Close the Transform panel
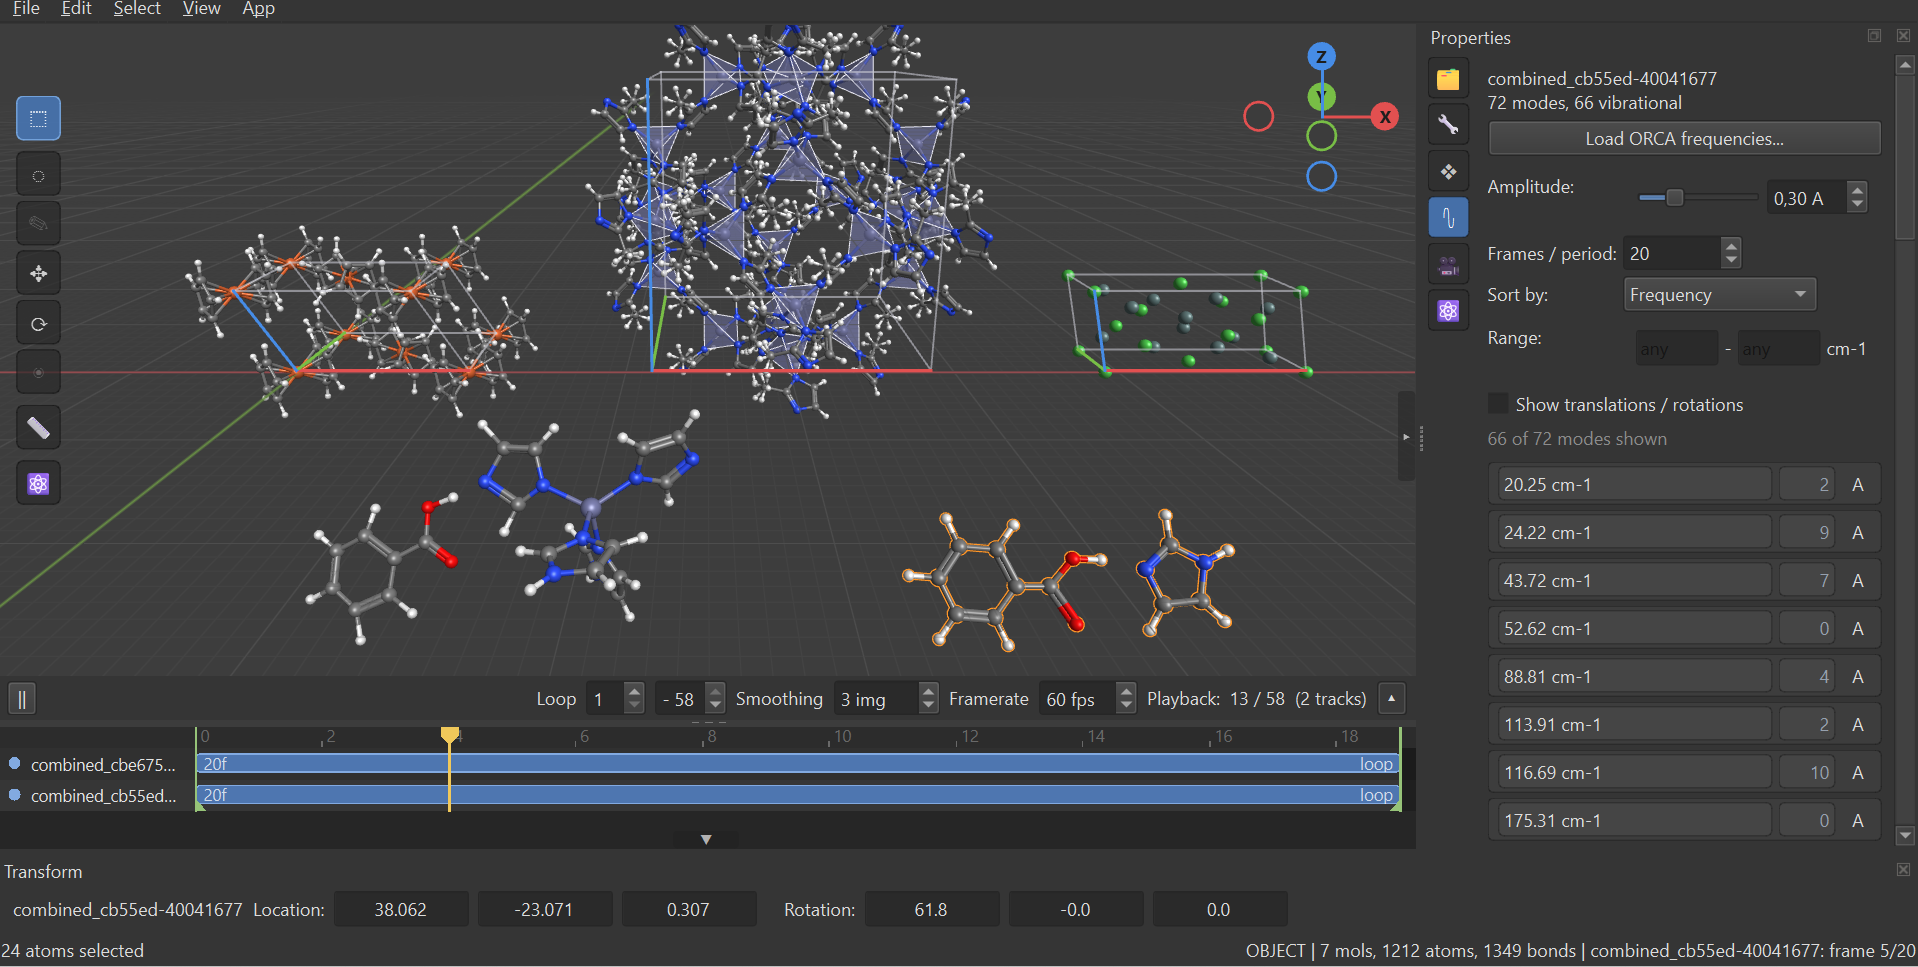The image size is (1918, 967). pyautogui.click(x=1903, y=870)
